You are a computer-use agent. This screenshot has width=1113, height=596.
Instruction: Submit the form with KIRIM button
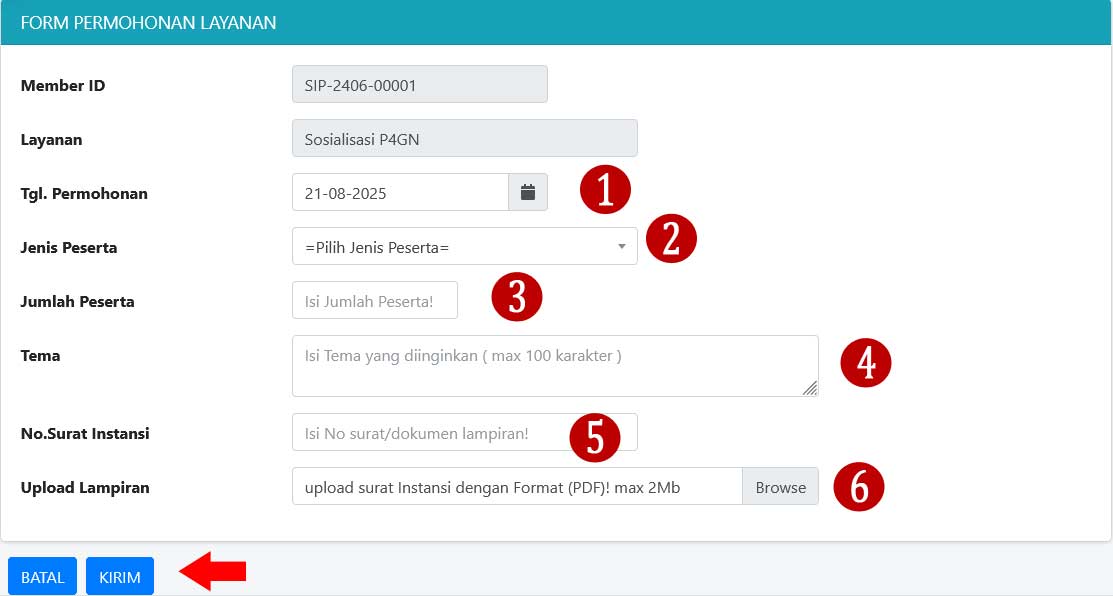point(120,577)
